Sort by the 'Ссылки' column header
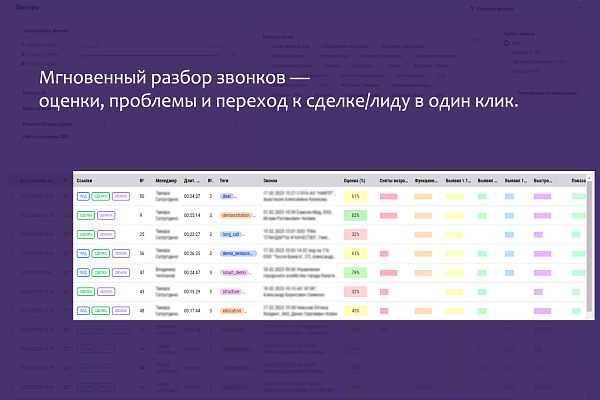 point(84,181)
